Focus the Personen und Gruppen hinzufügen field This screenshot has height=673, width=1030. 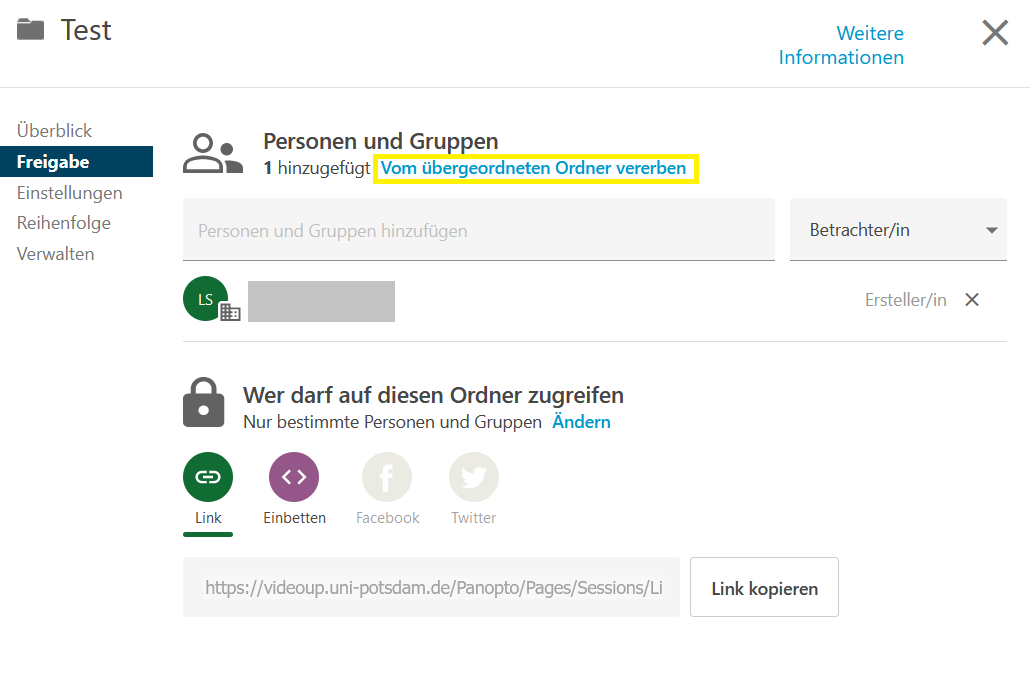[478, 231]
